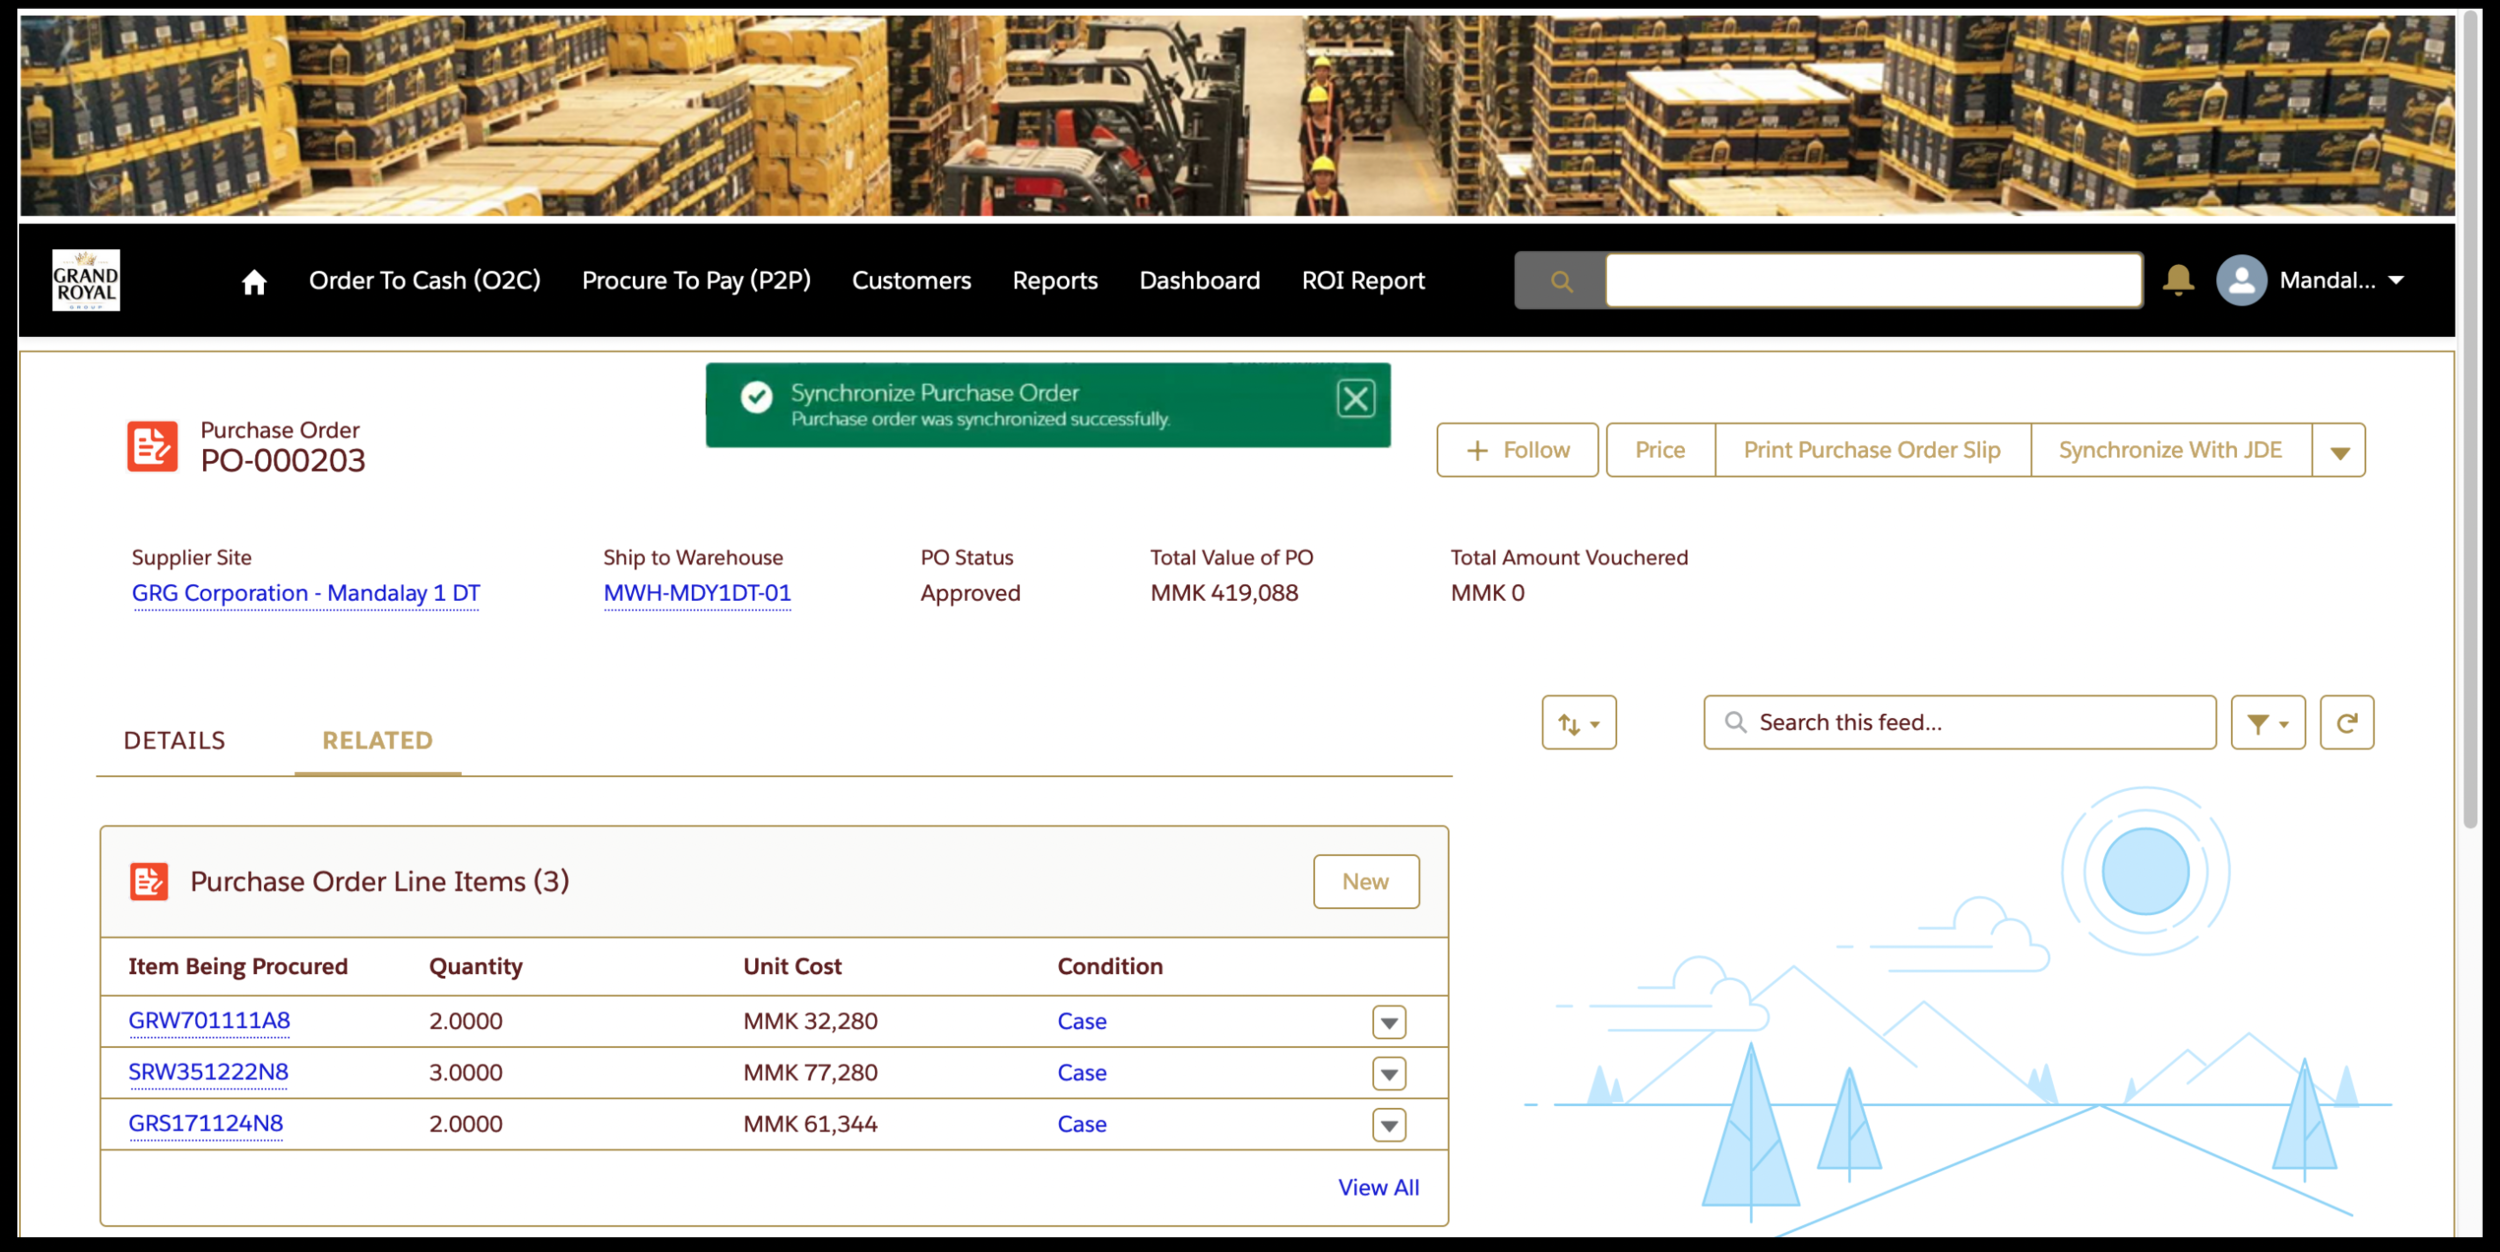Click the Home icon in navigation bar
Viewport: 2500px width, 1252px height.
pyautogui.click(x=254, y=282)
